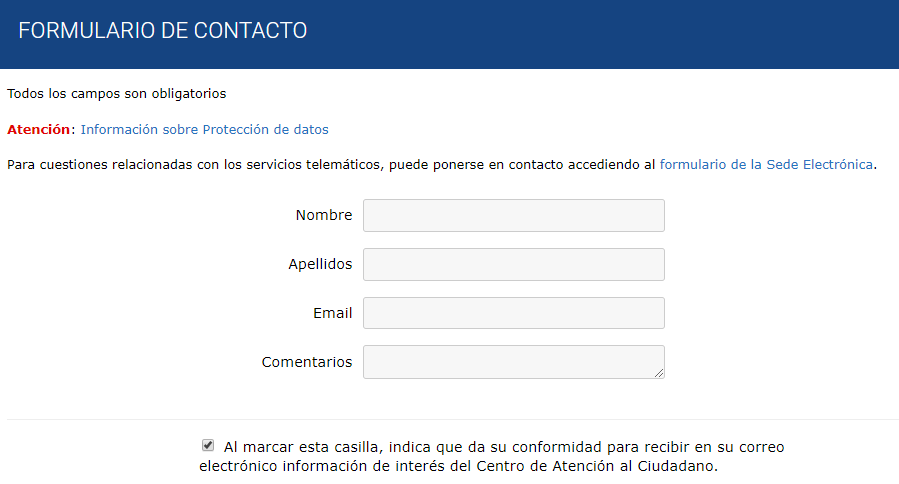
Task: Click the 'Al marcar esta casilla' label text
Action: (301, 447)
